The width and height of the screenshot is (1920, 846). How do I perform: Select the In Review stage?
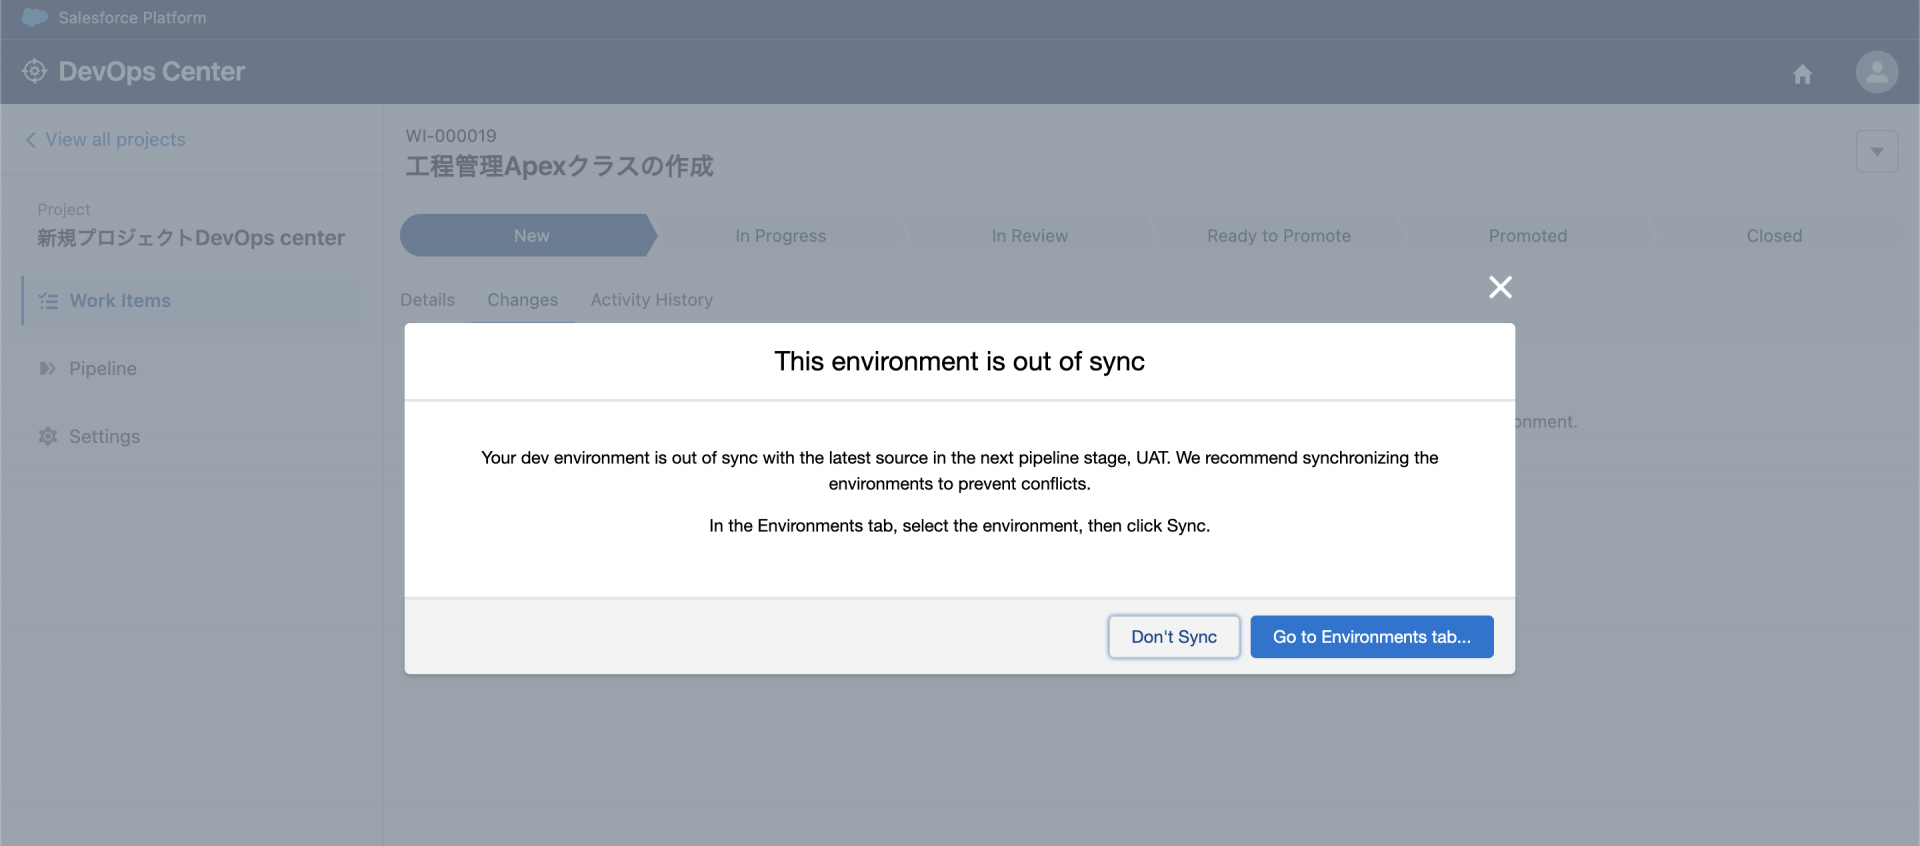pos(1029,236)
